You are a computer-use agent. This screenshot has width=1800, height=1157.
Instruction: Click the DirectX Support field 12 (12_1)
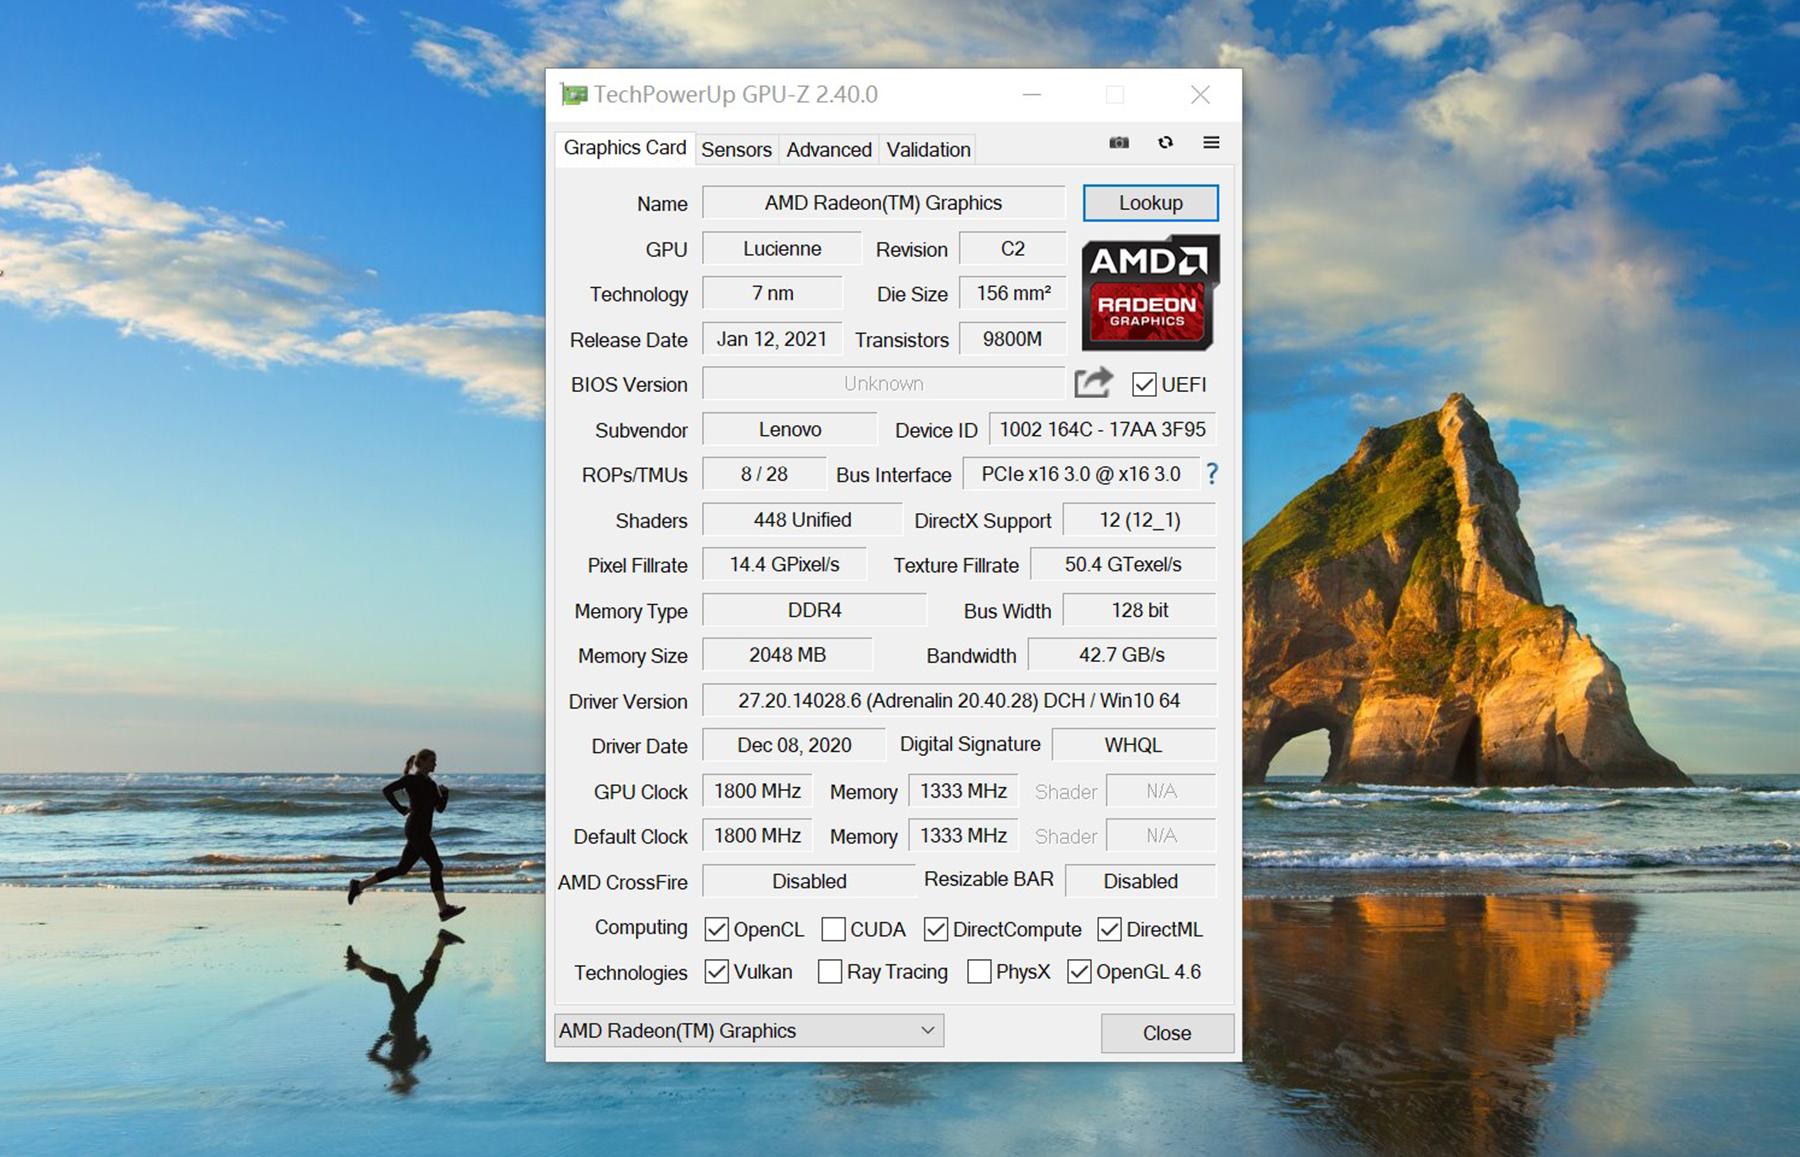[x=1139, y=520]
